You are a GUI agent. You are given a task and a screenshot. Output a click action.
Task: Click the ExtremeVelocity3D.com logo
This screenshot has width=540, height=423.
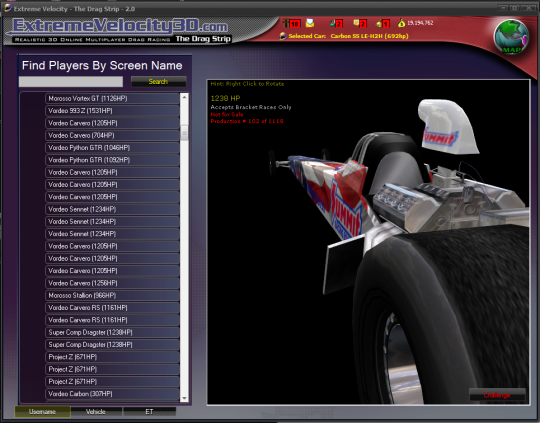tap(120, 26)
